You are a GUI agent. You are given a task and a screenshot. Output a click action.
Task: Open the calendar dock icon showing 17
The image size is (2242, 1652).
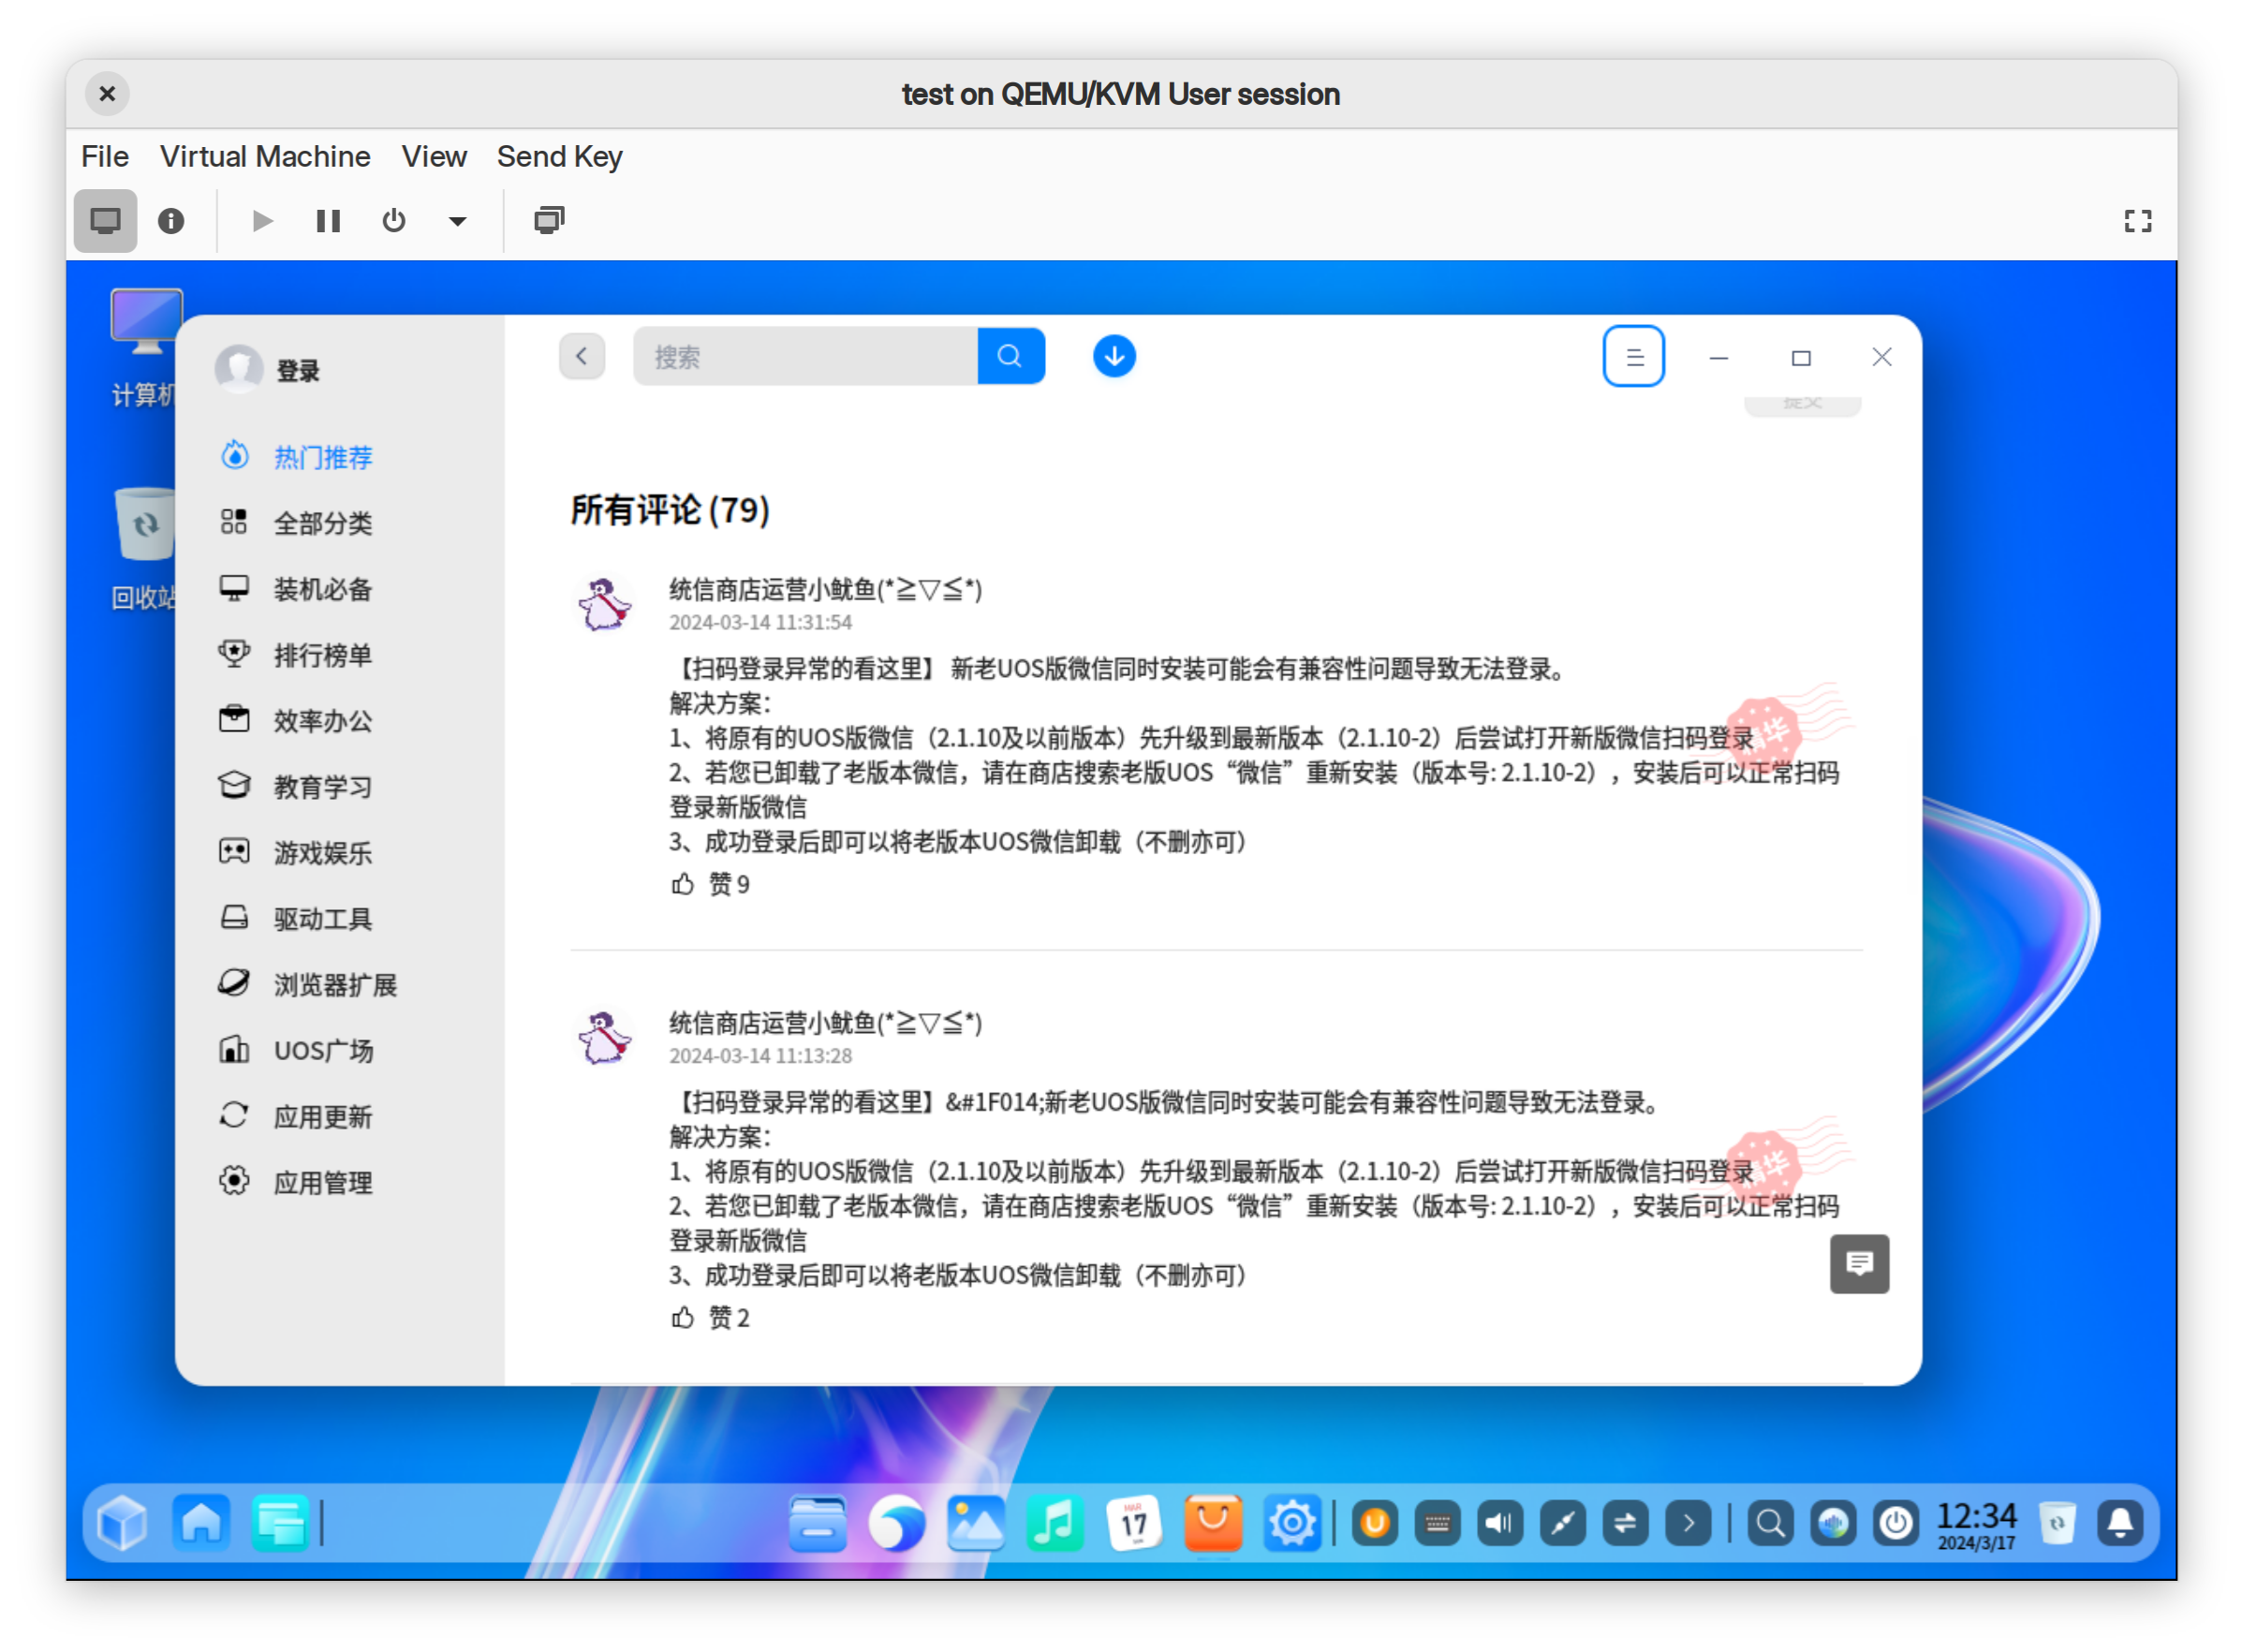click(1133, 1523)
